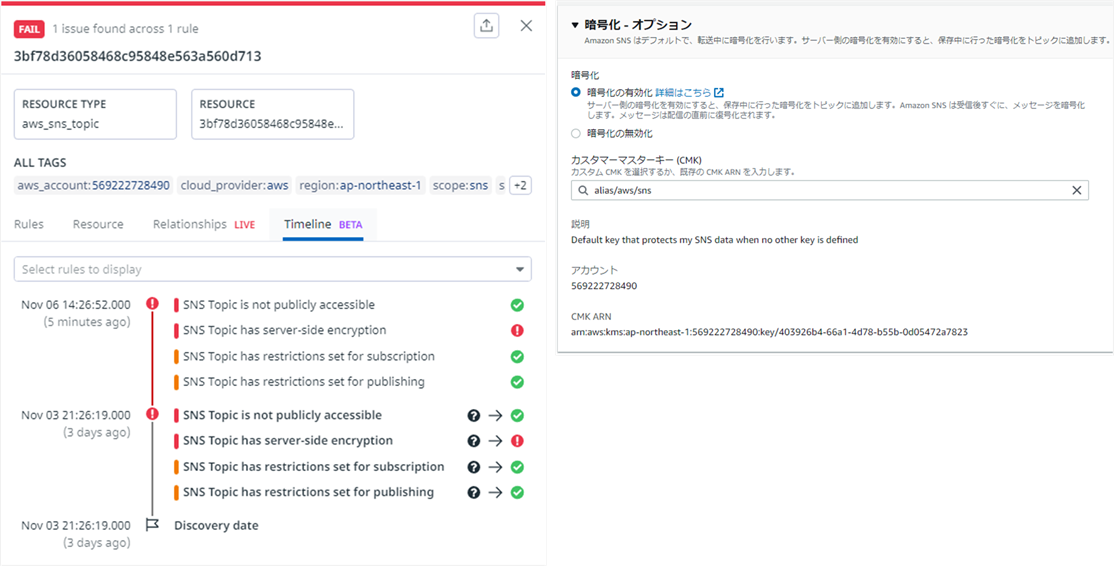
Task: Open the 詳細はこちら link
Action: click(689, 92)
